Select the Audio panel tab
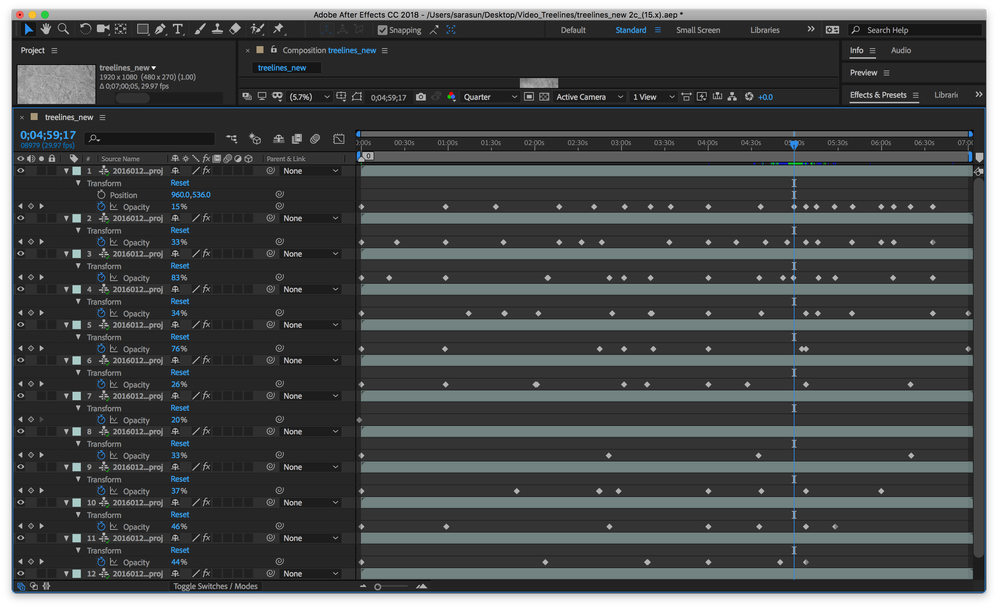Viewport: 998px width, 608px height. 900,50
